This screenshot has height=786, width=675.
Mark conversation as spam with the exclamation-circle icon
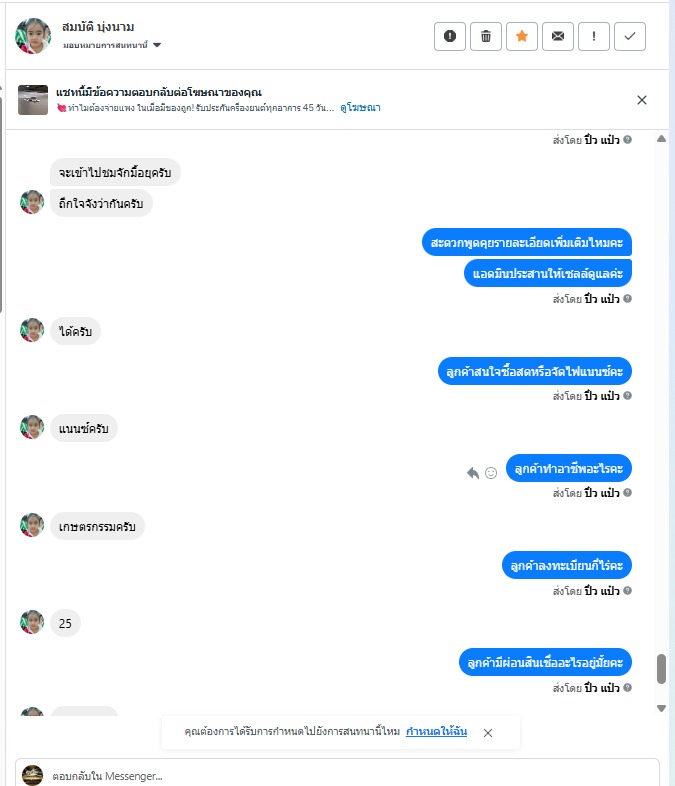click(x=449, y=36)
